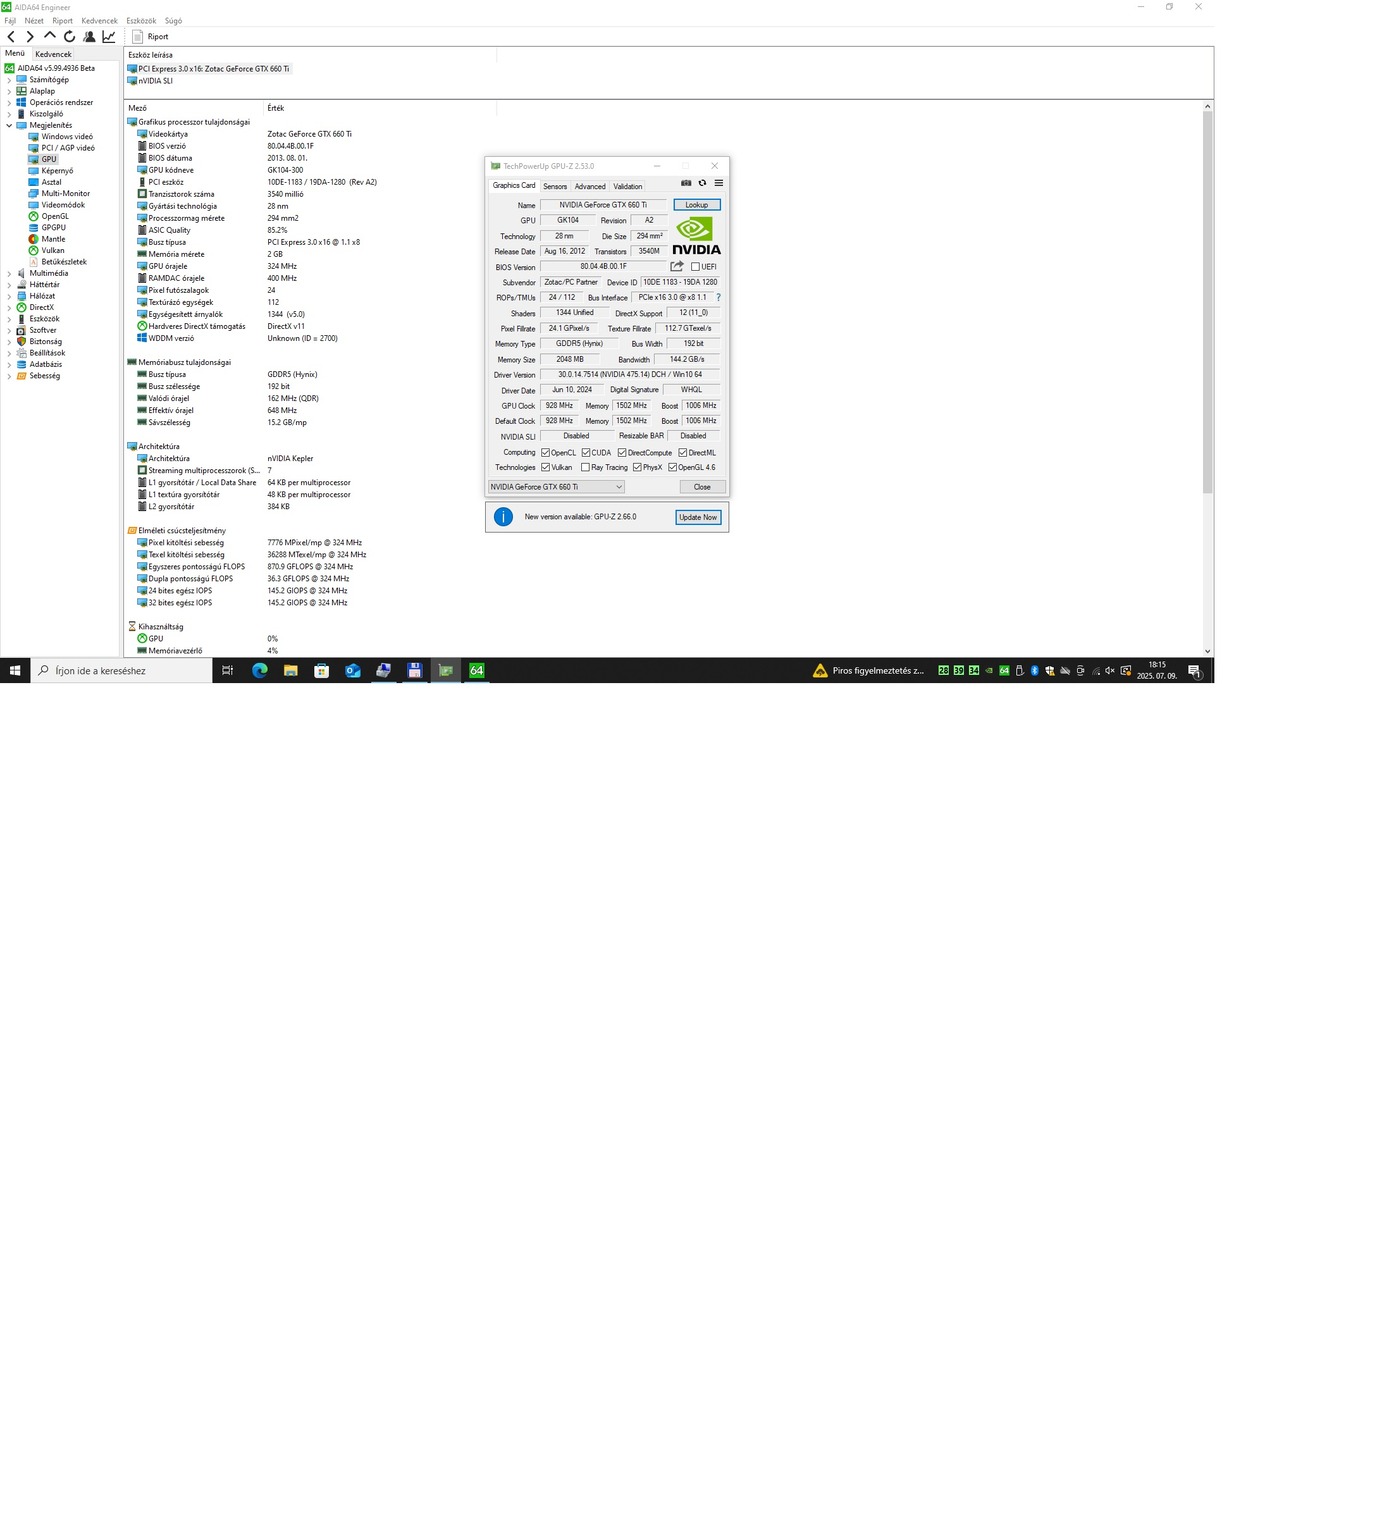This screenshot has width=1382, height=1518.
Task: Open the Eszközök menu
Action: click(141, 20)
